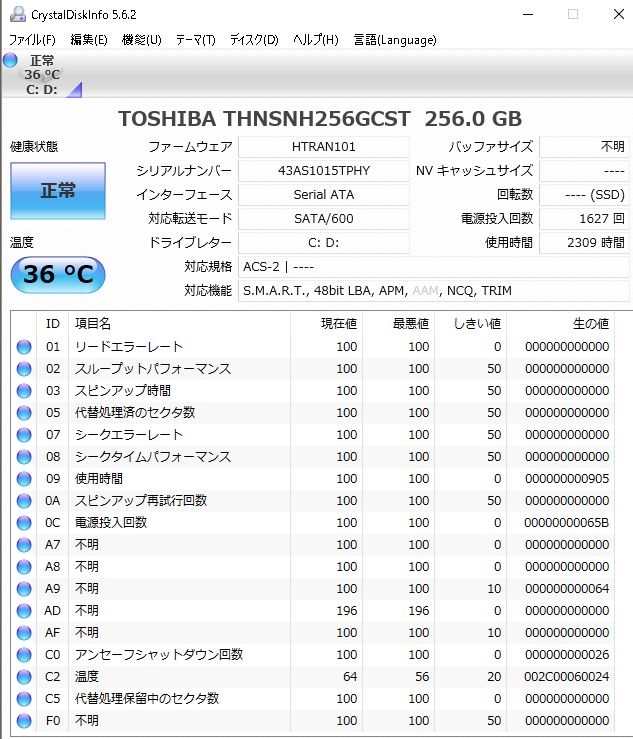
Task: Select the 代替処理済のセクタ数 row name
Action: (x=135, y=412)
